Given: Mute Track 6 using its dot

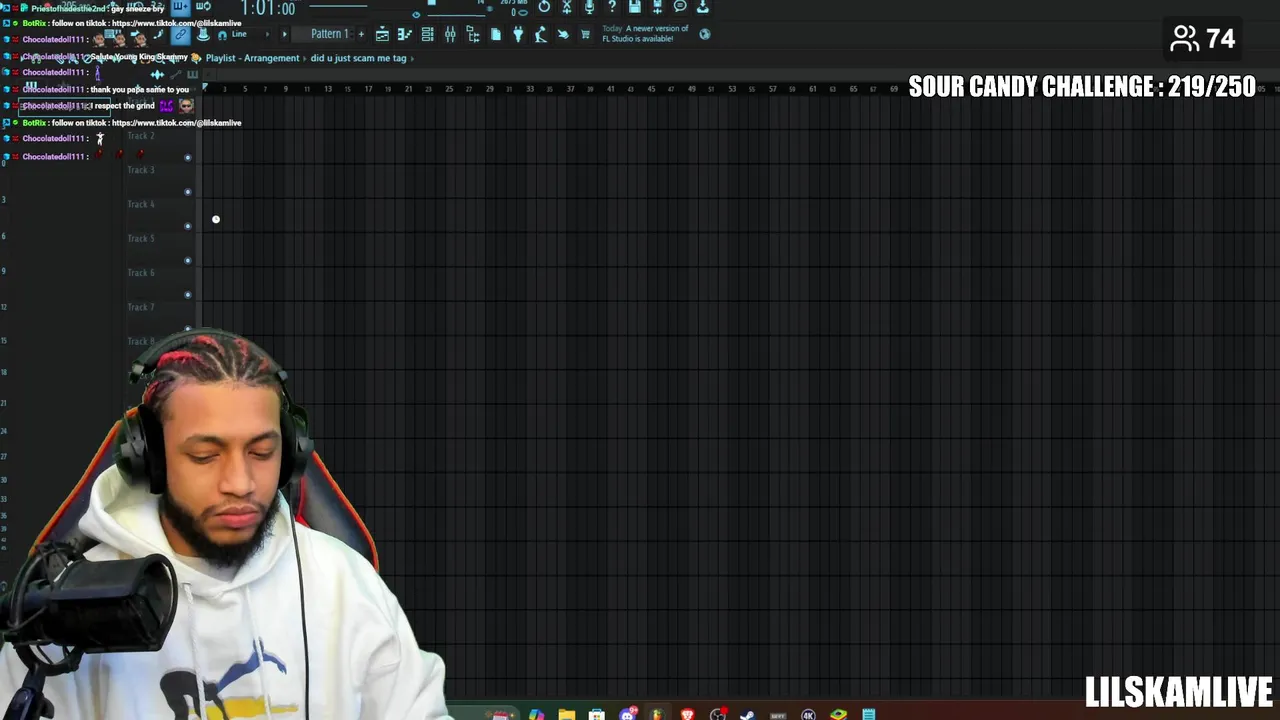Looking at the screenshot, I should point(187,295).
